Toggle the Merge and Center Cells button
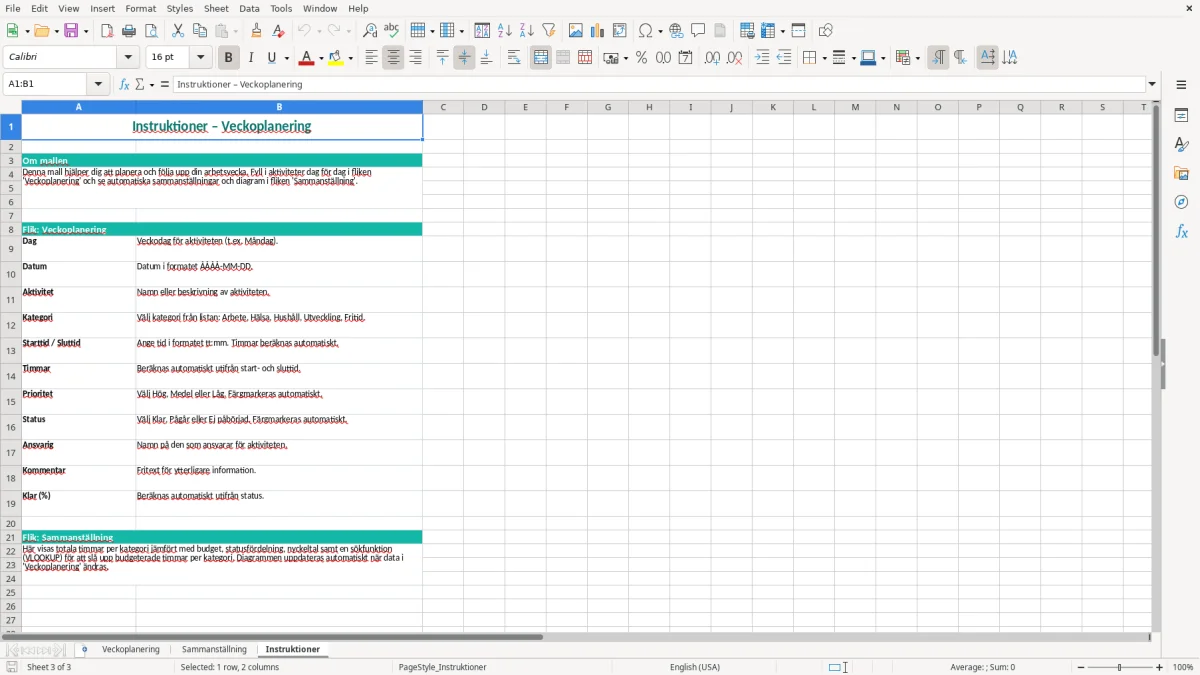Viewport: 1200px width, 675px height. click(541, 58)
